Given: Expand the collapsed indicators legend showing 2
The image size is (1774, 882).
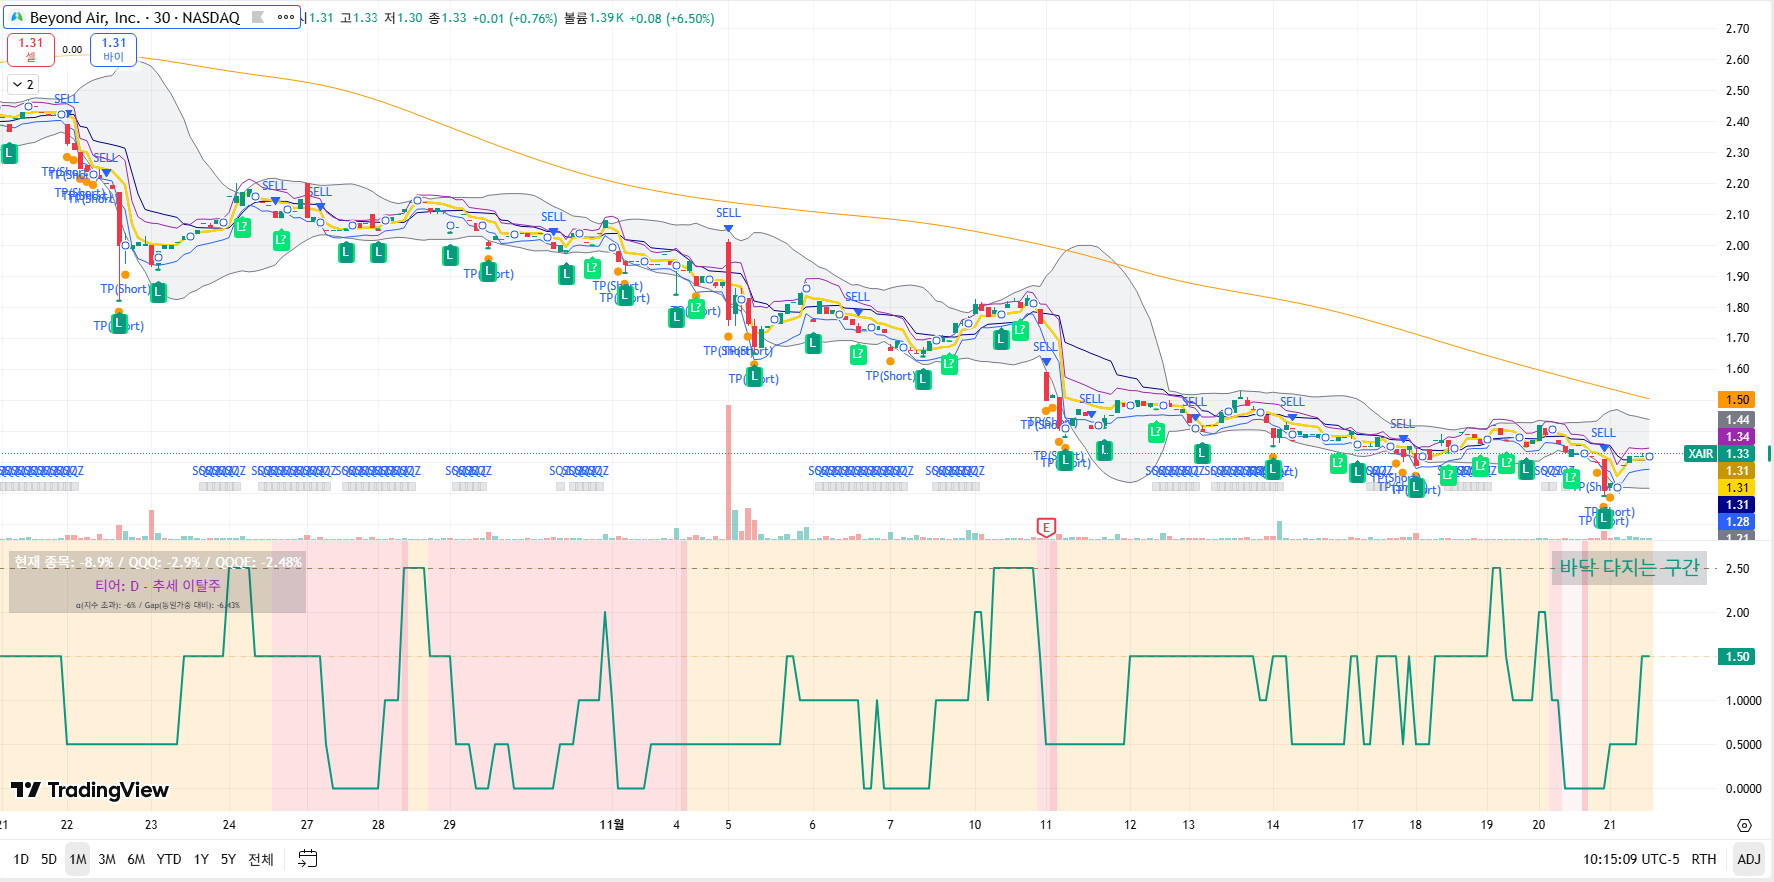Looking at the screenshot, I should 23,85.
